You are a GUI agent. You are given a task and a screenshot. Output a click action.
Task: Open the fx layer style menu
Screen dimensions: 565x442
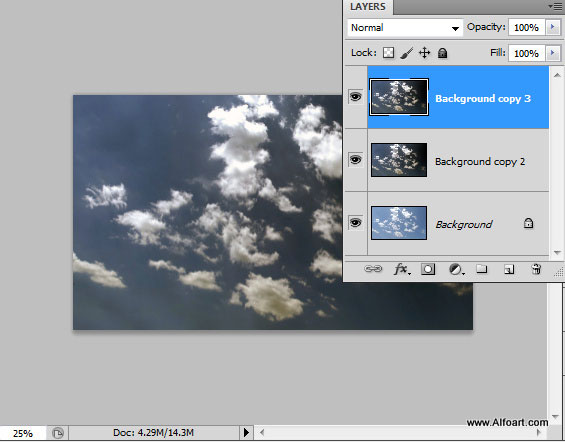click(x=402, y=269)
